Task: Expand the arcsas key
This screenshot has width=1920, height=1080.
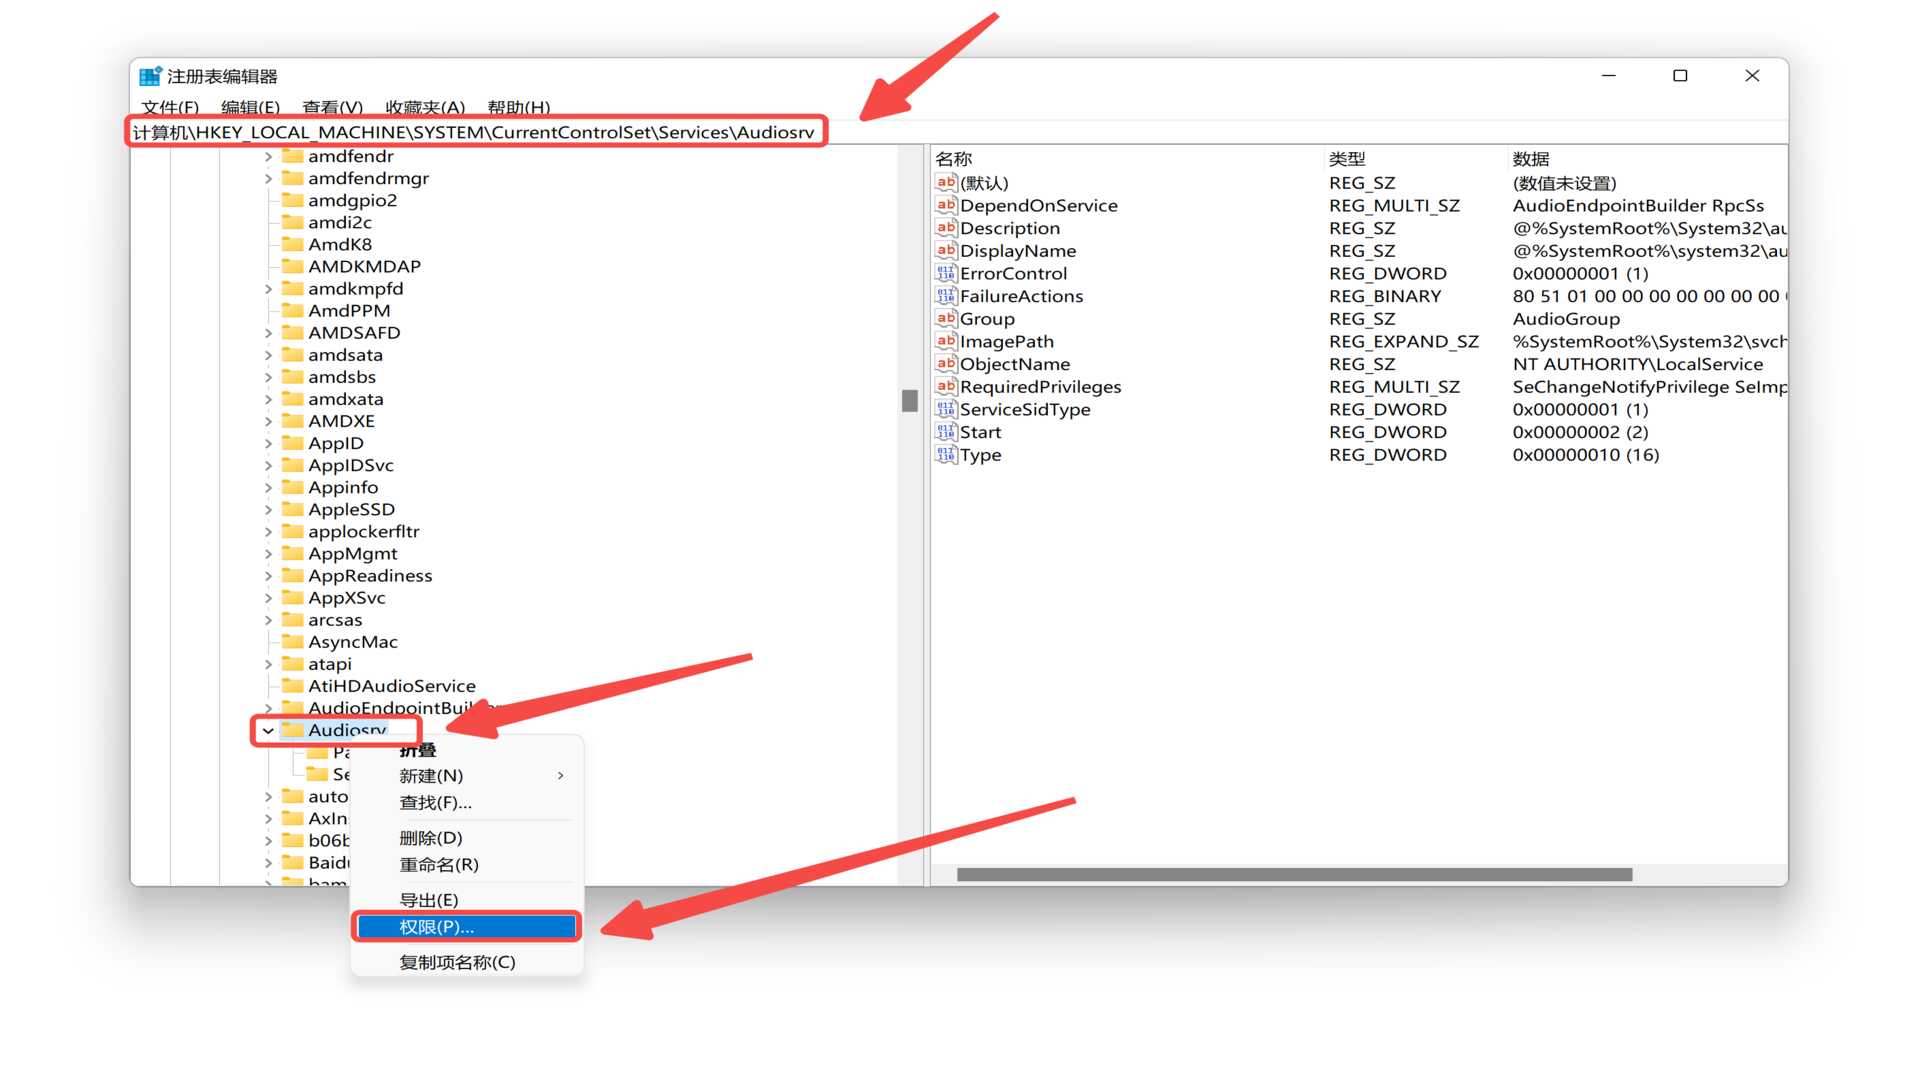Action: click(268, 620)
